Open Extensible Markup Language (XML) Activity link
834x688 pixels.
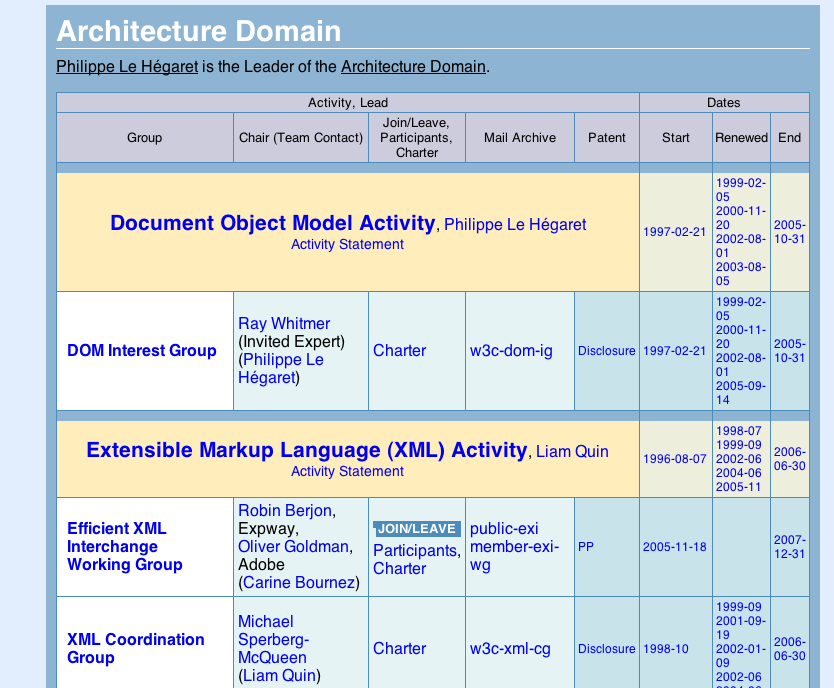[306, 450]
